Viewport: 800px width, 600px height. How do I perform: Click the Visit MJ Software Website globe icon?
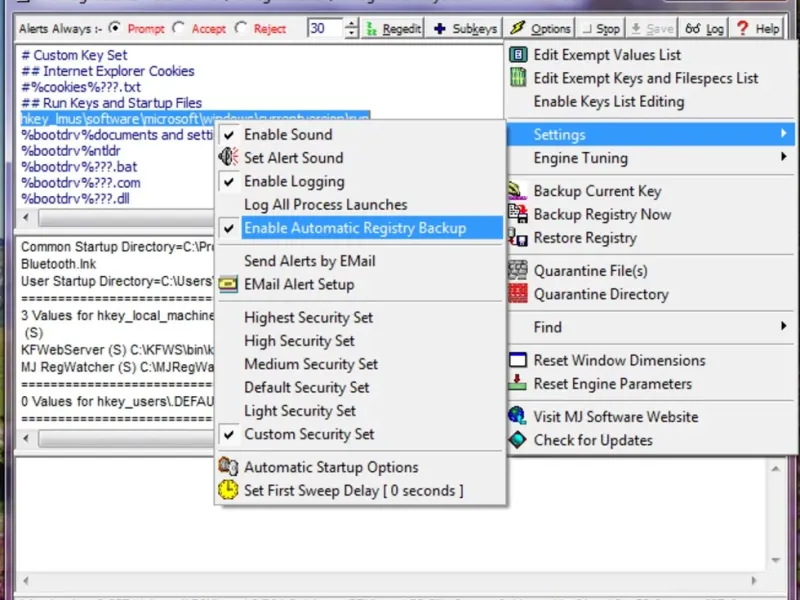(x=518, y=416)
